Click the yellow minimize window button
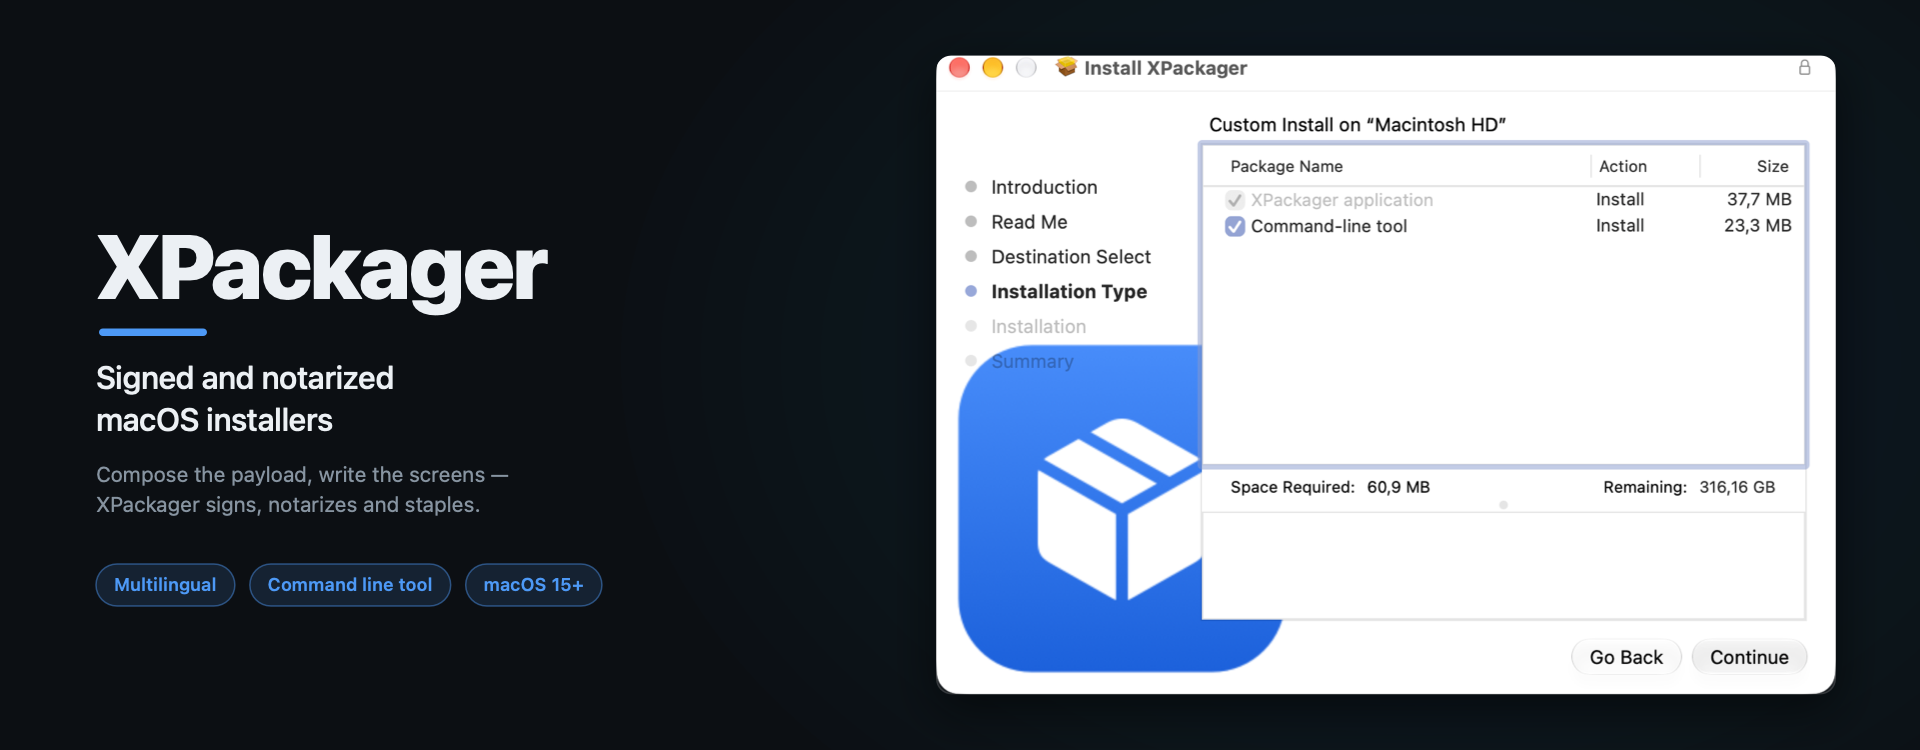Viewport: 1920px width, 750px height. point(993,67)
